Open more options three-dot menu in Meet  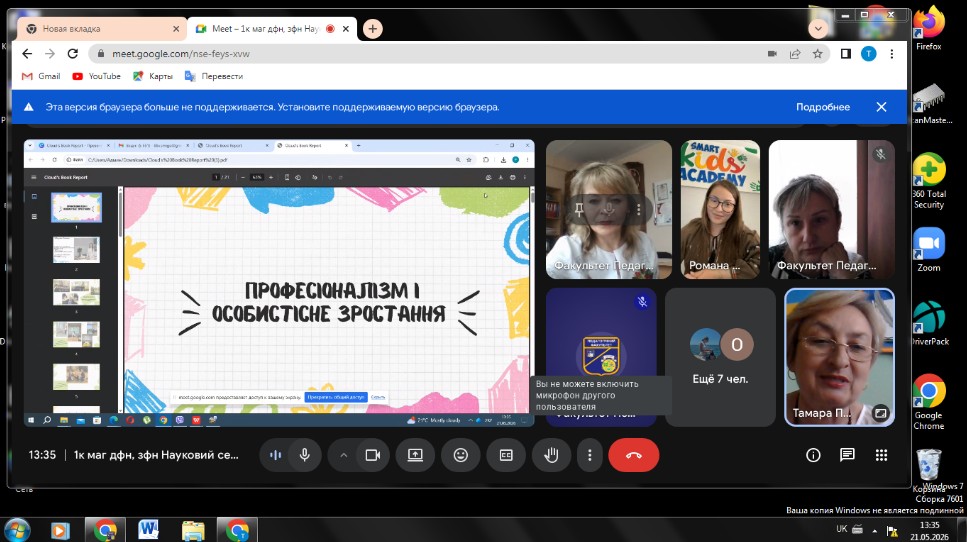(590, 455)
